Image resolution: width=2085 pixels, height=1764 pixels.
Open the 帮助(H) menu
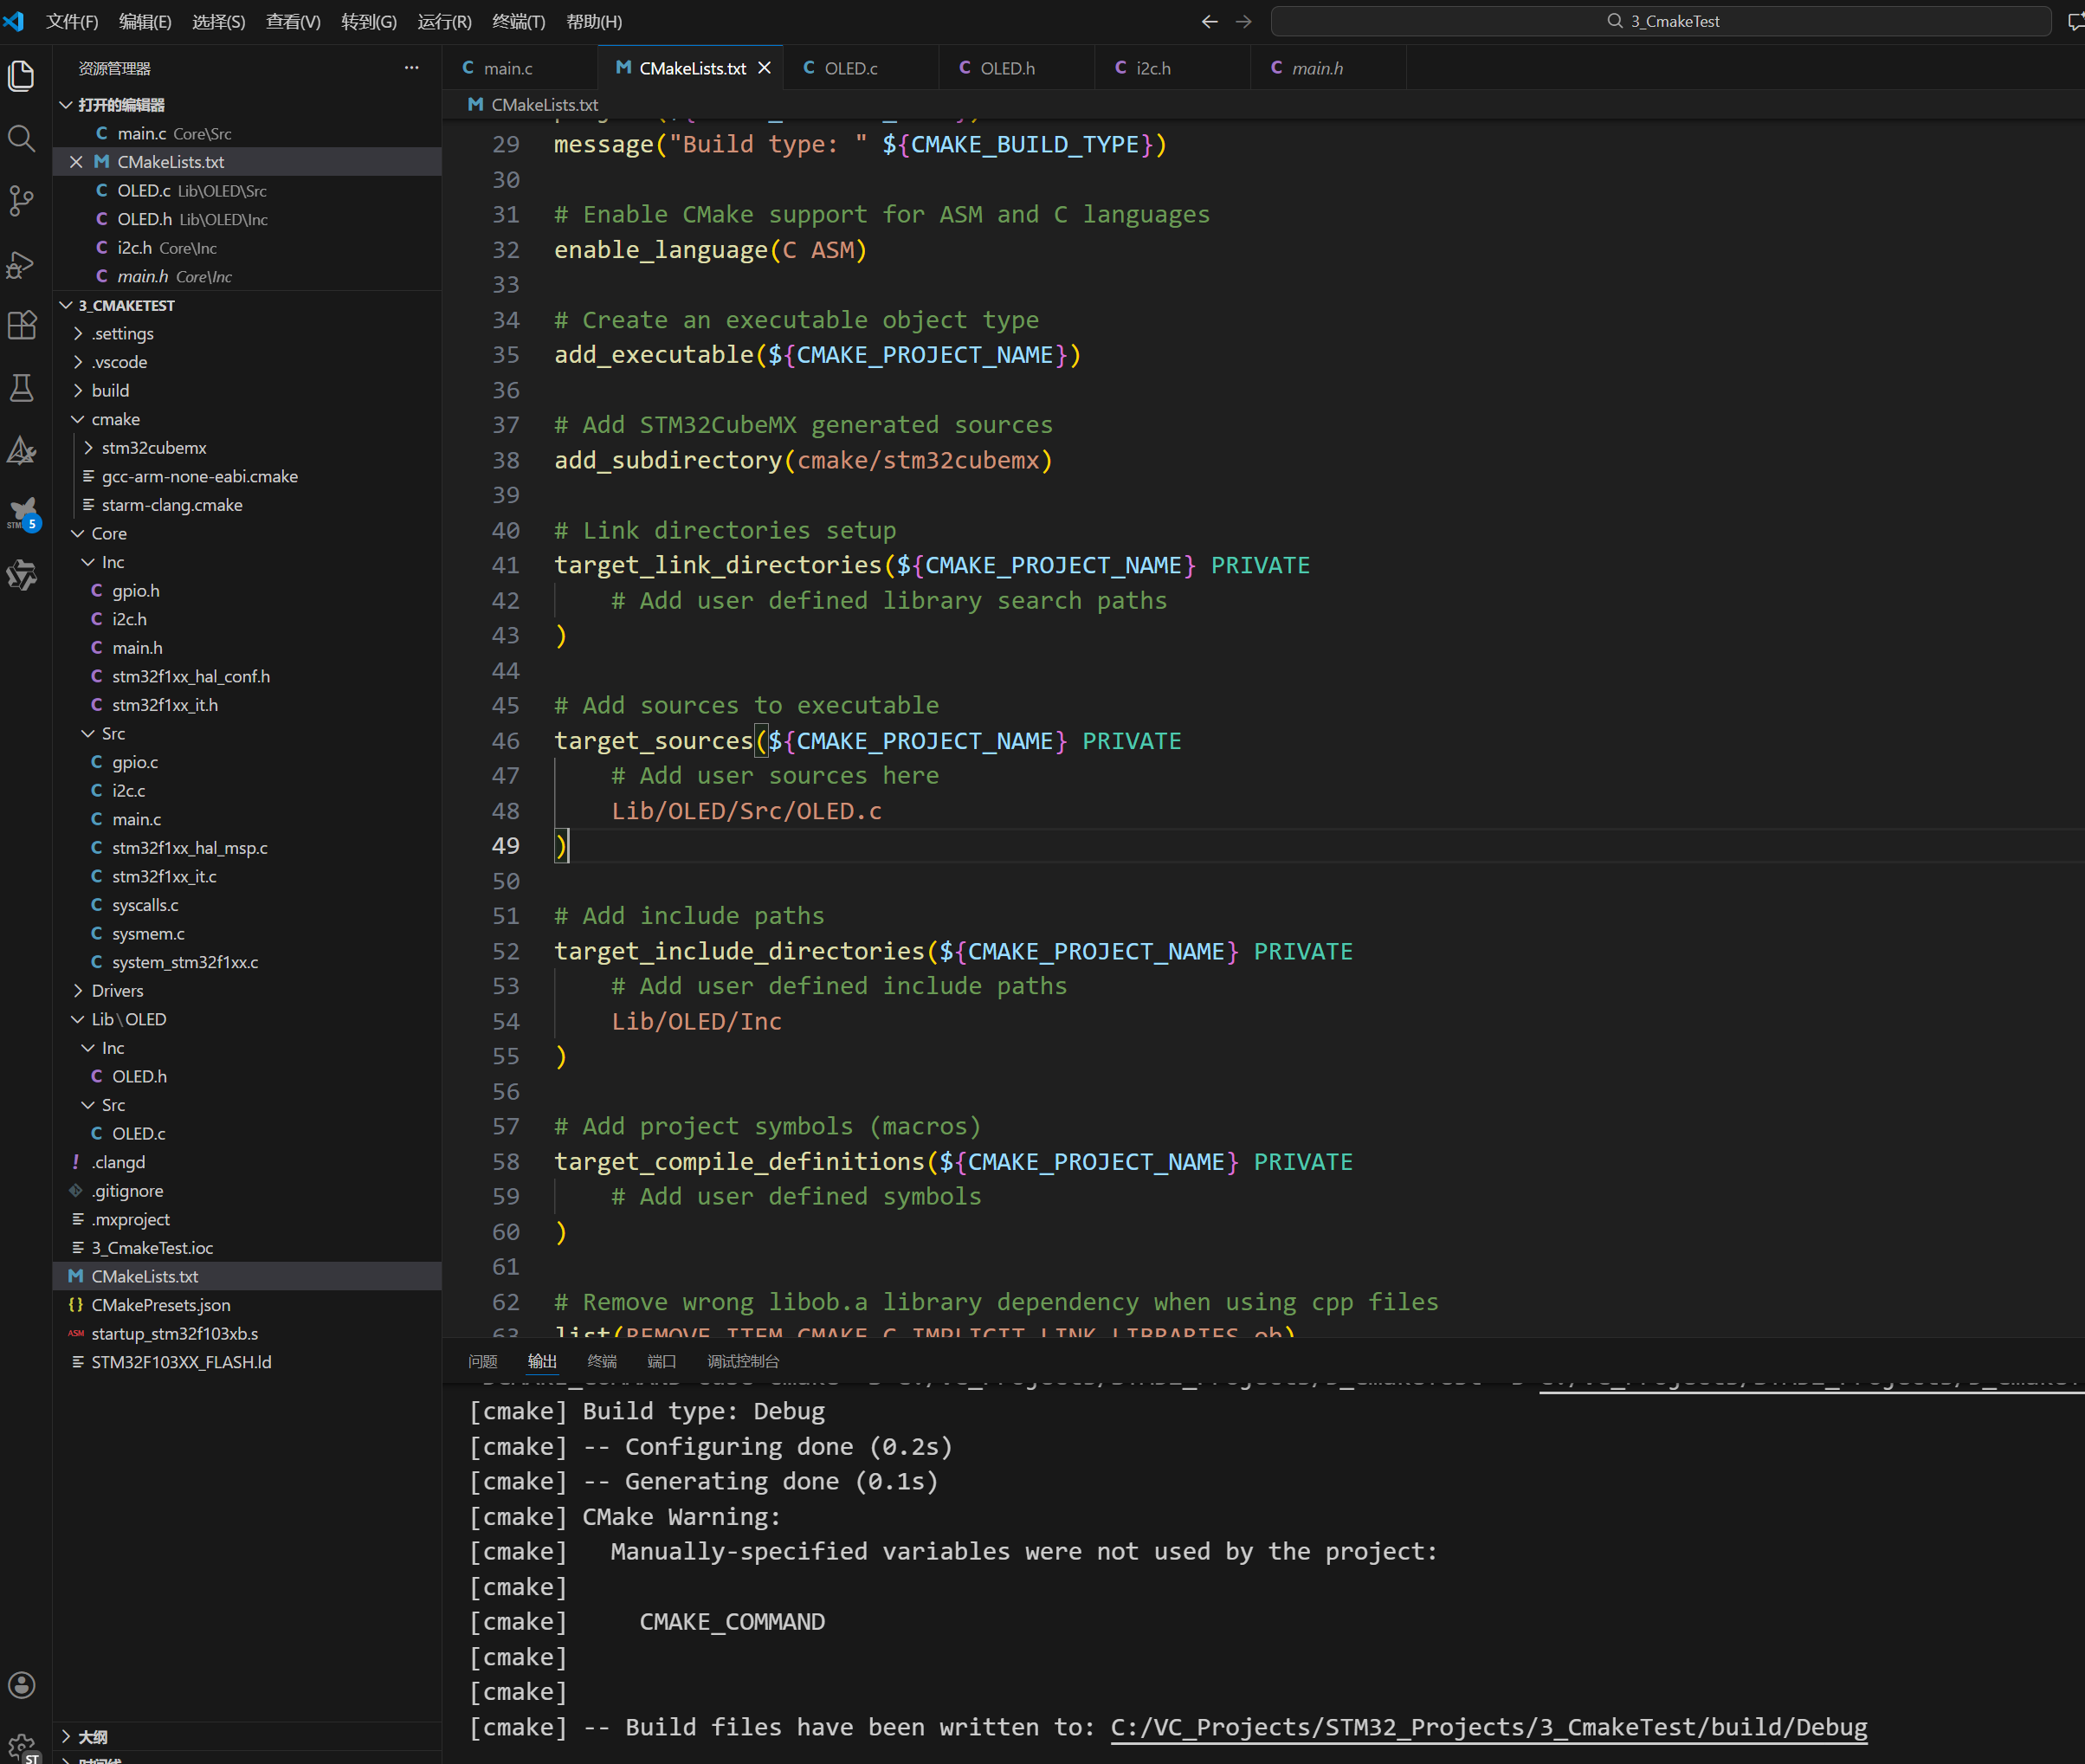pos(594,21)
